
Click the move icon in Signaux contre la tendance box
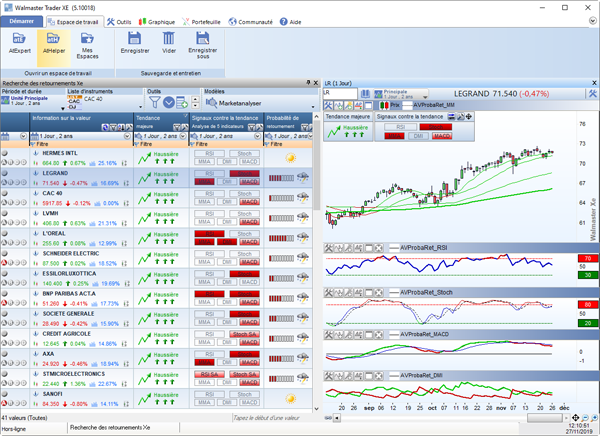pyautogui.click(x=469, y=116)
